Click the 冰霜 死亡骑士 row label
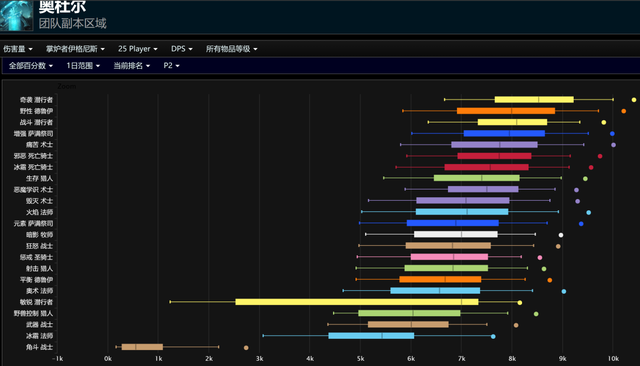Viewport: 640px width, 366px height. click(x=33, y=167)
